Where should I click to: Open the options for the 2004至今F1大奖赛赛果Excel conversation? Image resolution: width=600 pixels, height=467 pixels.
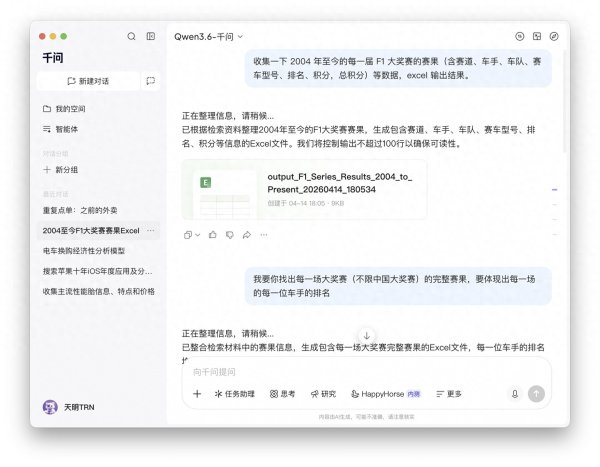click(x=151, y=230)
